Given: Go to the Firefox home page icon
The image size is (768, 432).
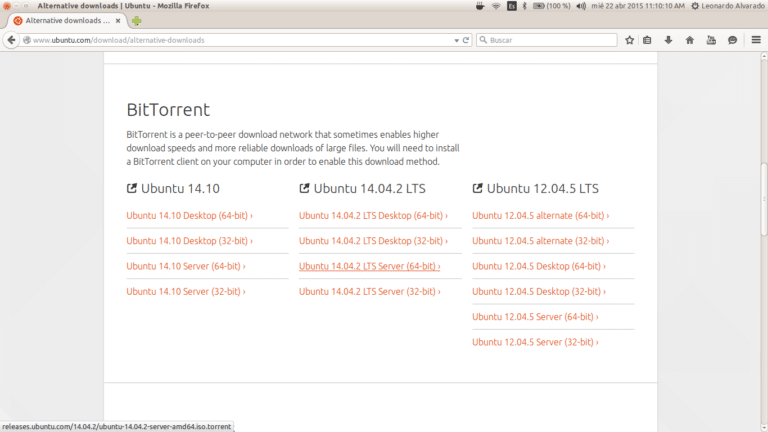Looking at the screenshot, I should (690, 40).
